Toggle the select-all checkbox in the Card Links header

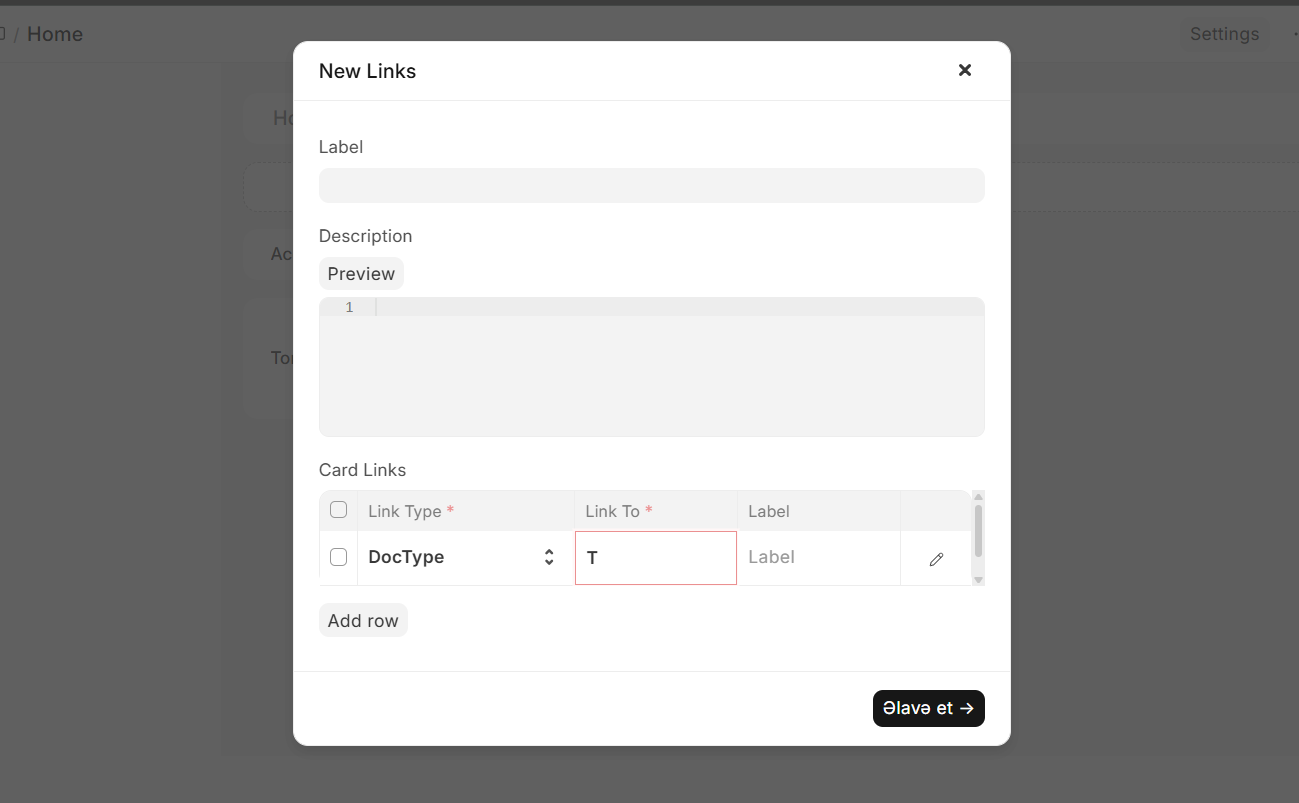pyautogui.click(x=338, y=510)
